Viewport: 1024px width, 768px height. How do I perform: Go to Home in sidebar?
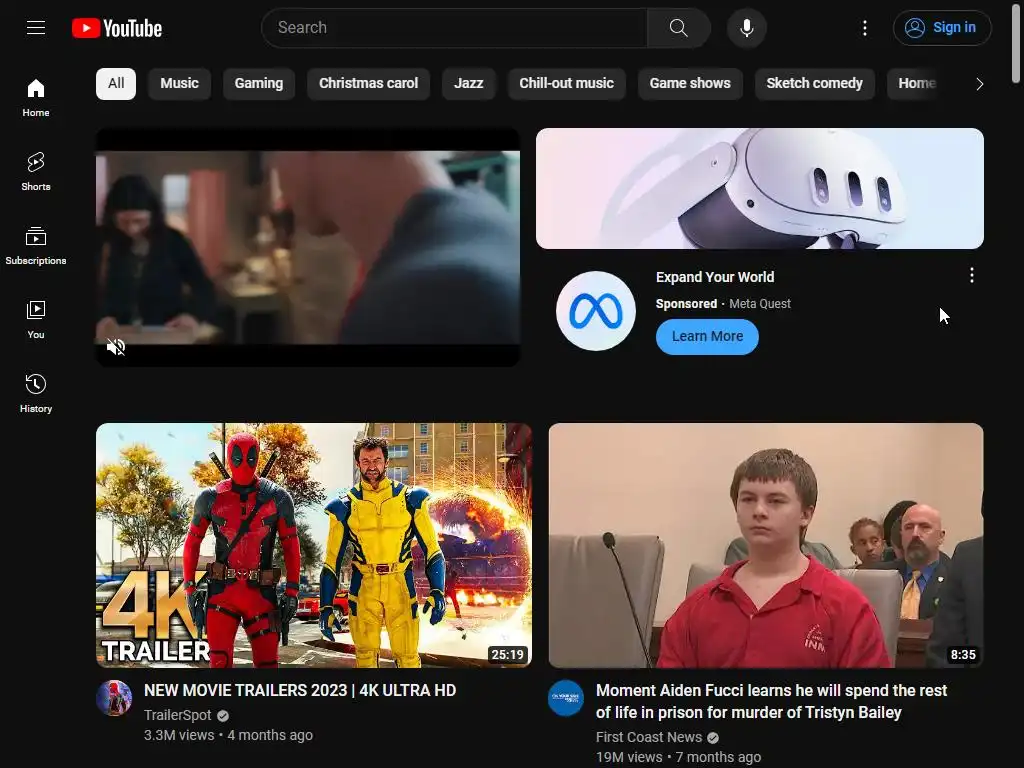coord(36,98)
